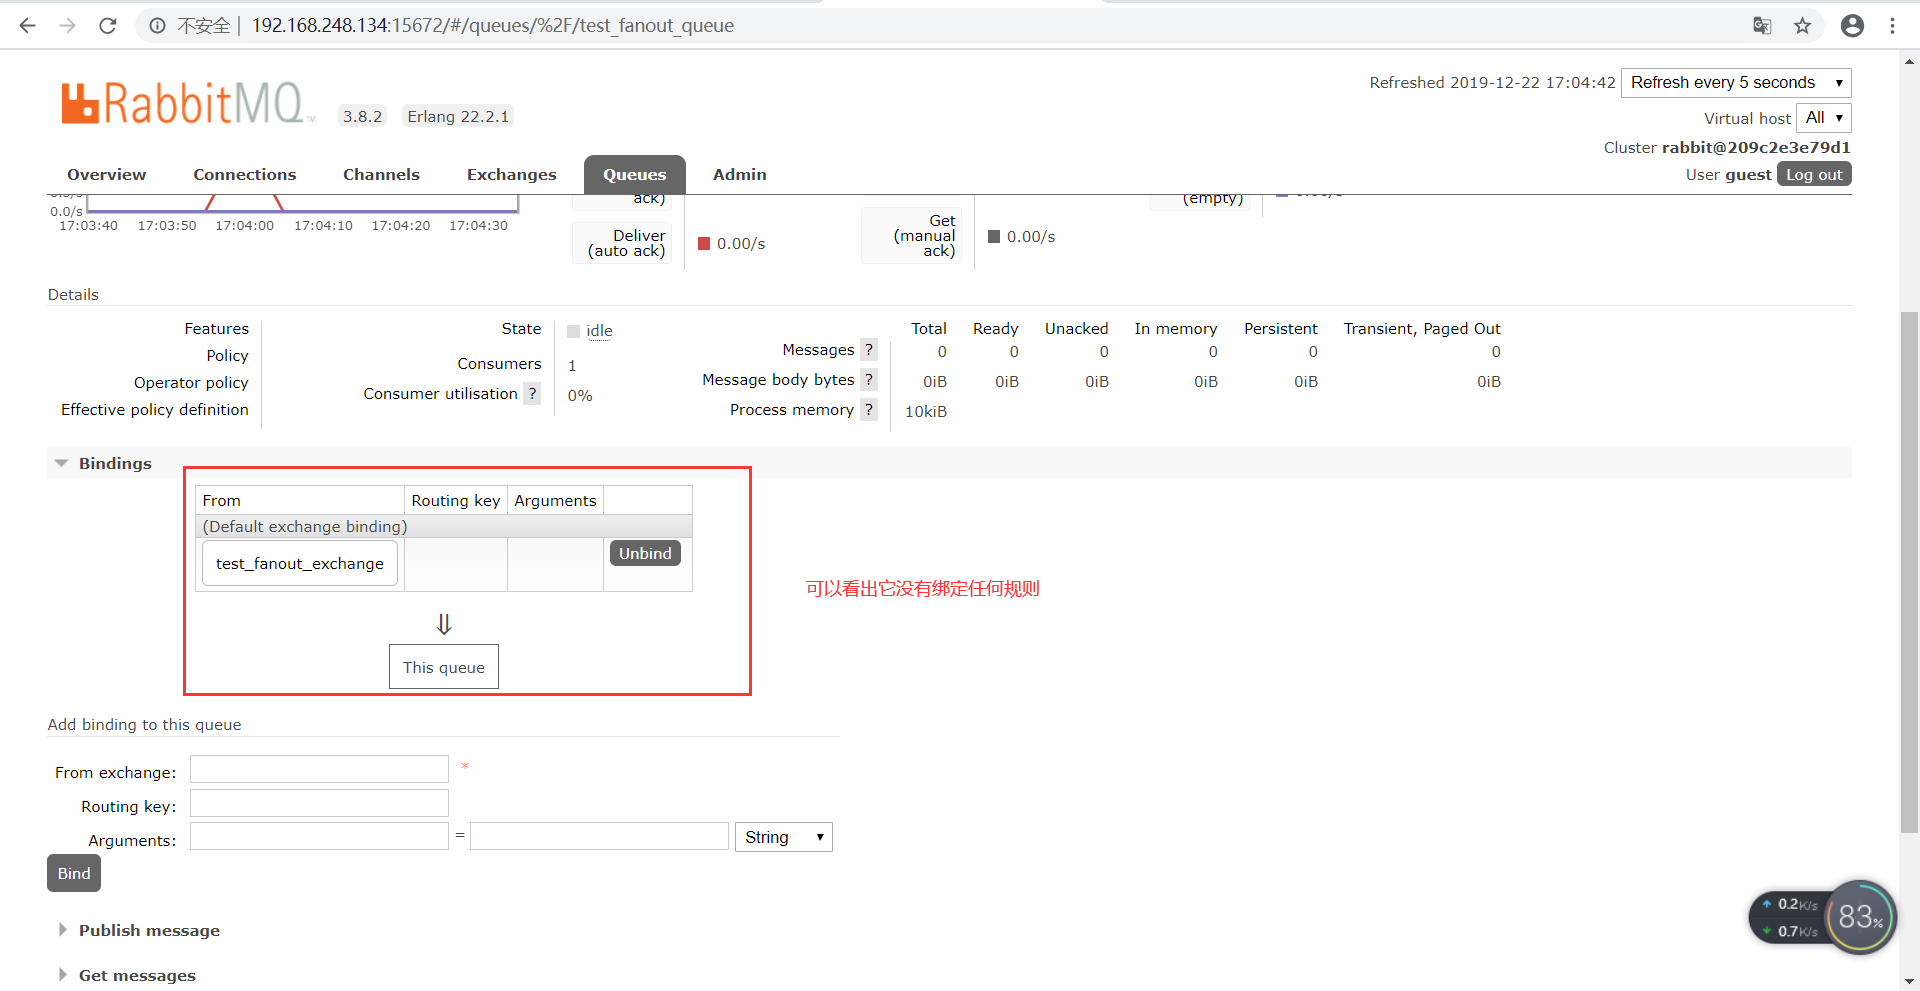The image size is (1920, 991).
Task: Switch to the Admin tab
Action: click(x=739, y=174)
